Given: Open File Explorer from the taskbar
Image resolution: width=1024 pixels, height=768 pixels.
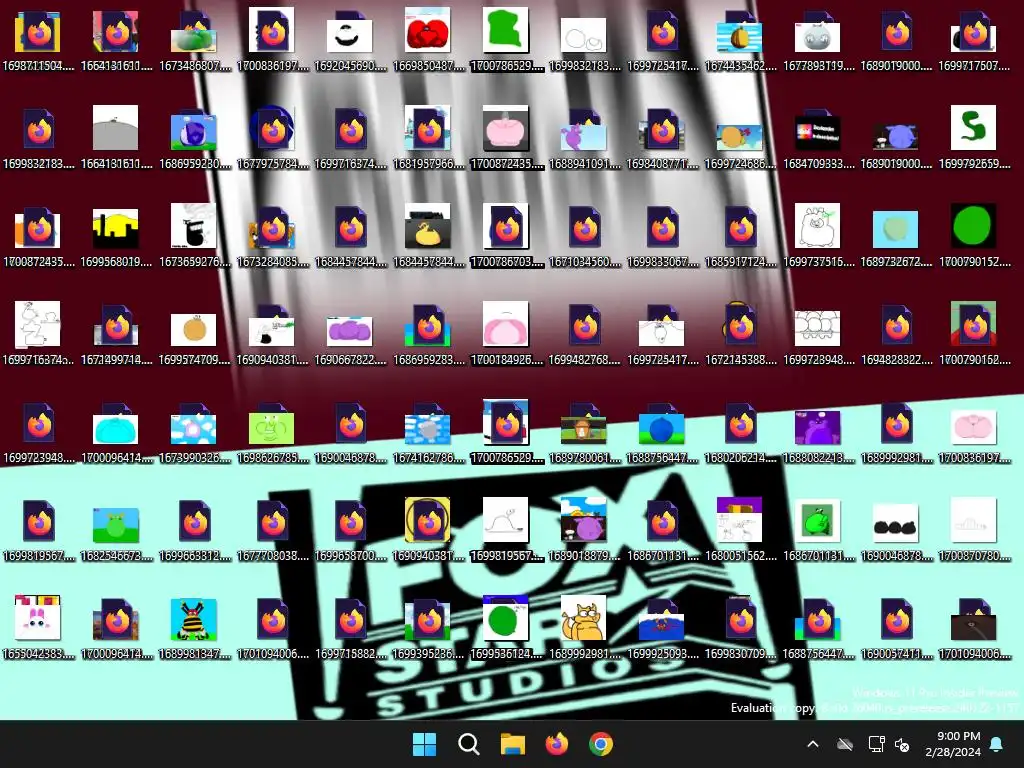Looking at the screenshot, I should (x=513, y=744).
